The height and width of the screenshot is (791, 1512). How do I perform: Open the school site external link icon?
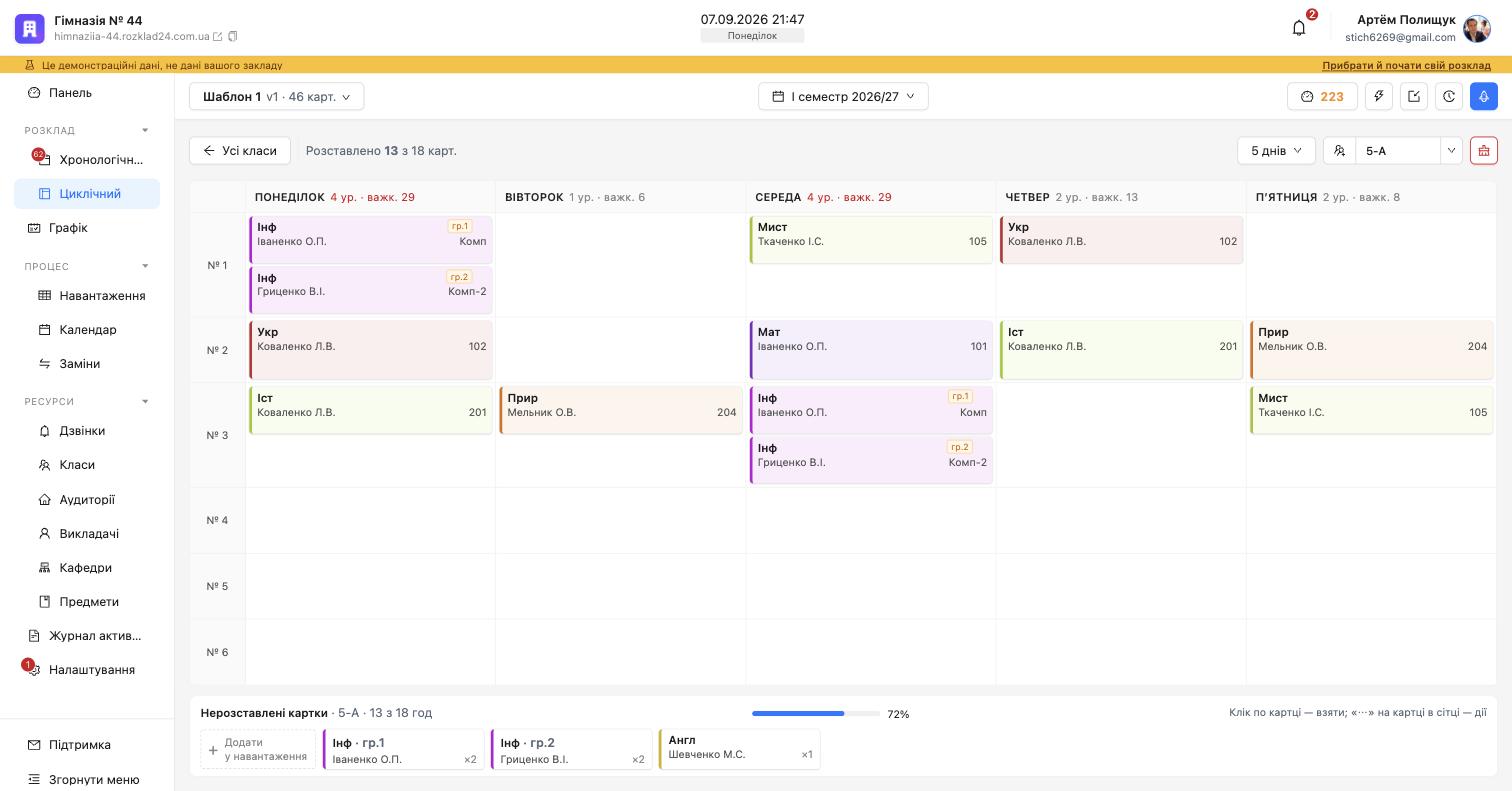tap(218, 37)
